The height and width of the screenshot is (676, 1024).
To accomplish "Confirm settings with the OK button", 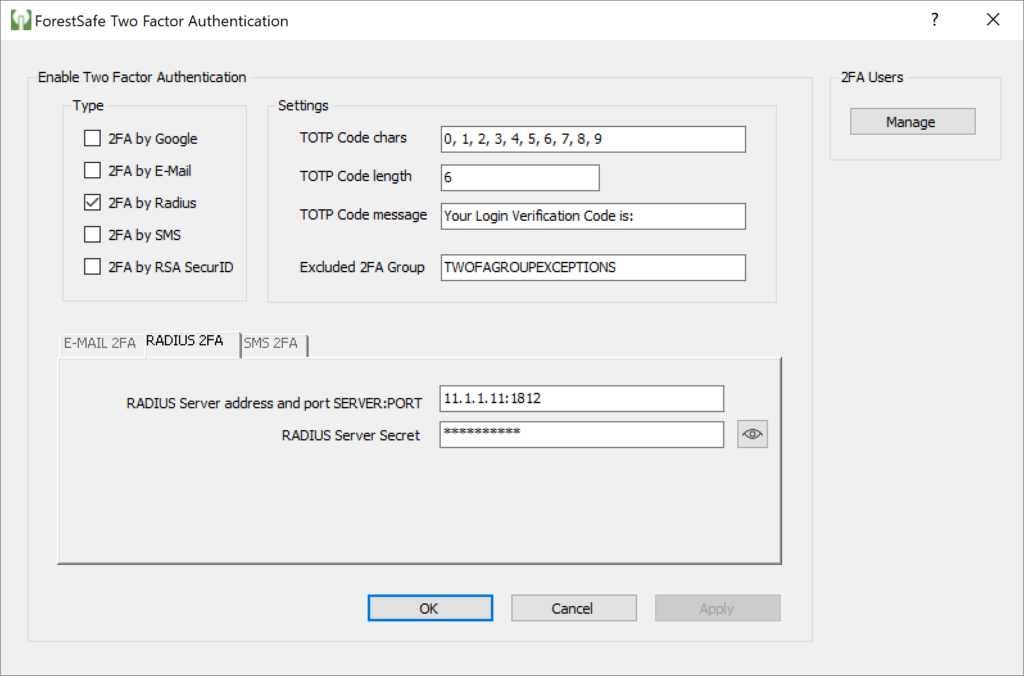I will click(430, 607).
